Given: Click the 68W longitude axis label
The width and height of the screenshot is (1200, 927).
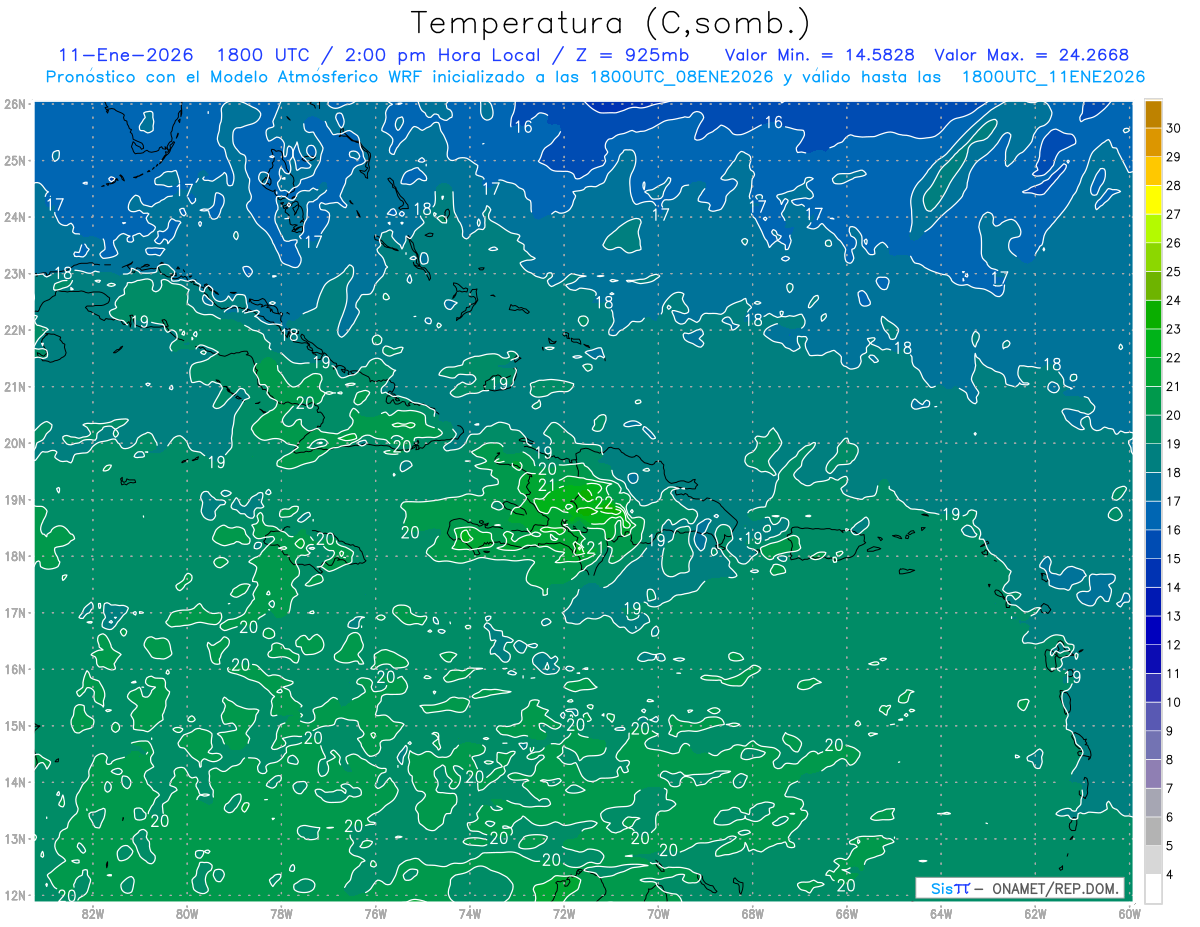Looking at the screenshot, I should pos(752,912).
